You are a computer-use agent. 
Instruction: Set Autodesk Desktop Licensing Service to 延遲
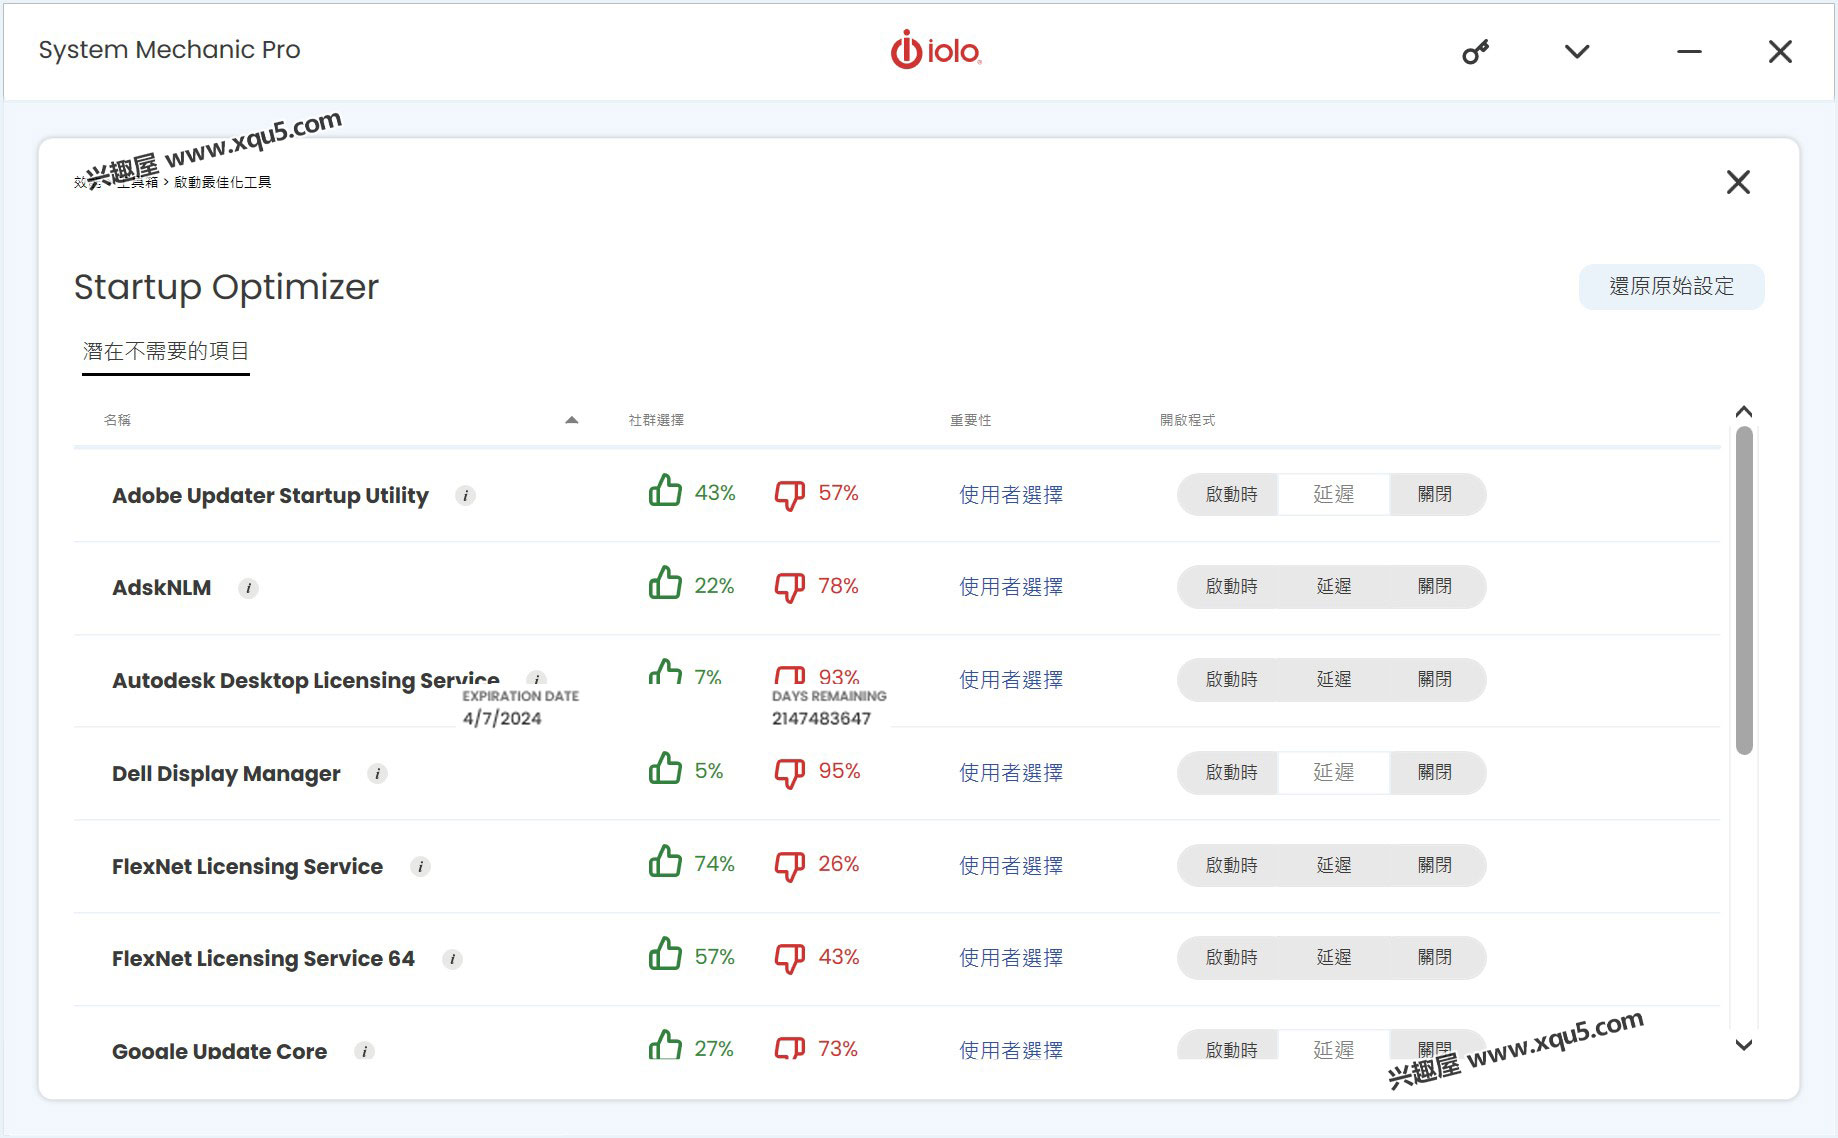click(1333, 680)
